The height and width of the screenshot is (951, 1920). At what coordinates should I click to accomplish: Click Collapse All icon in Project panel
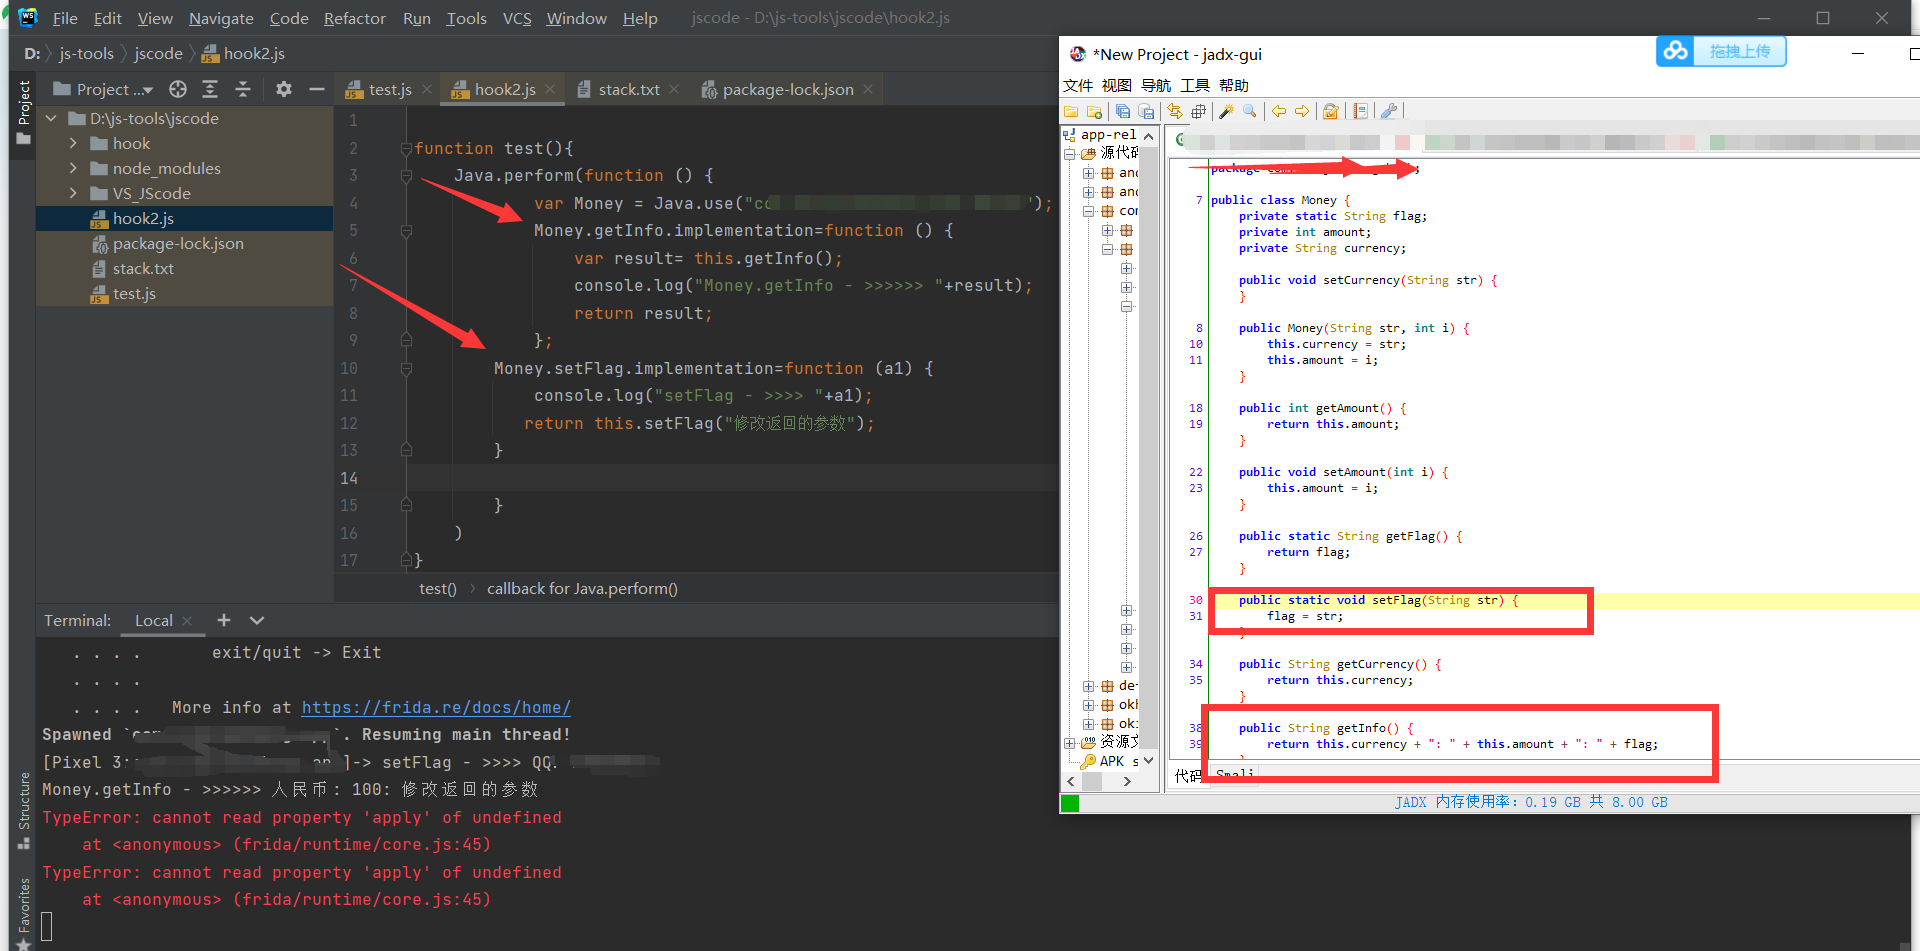coord(243,89)
